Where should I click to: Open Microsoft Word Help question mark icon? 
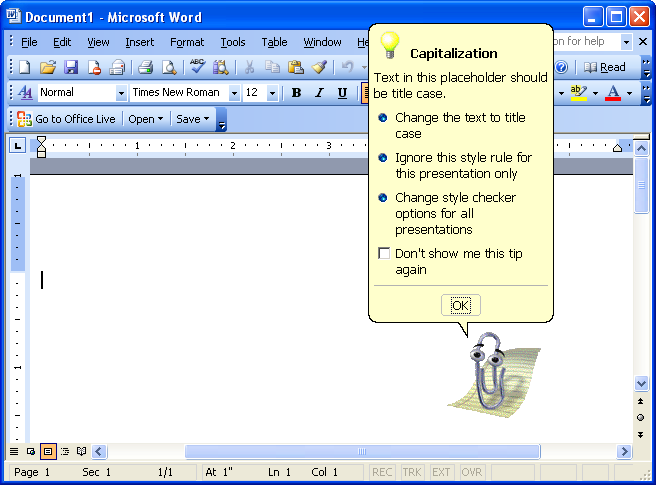pos(561,67)
